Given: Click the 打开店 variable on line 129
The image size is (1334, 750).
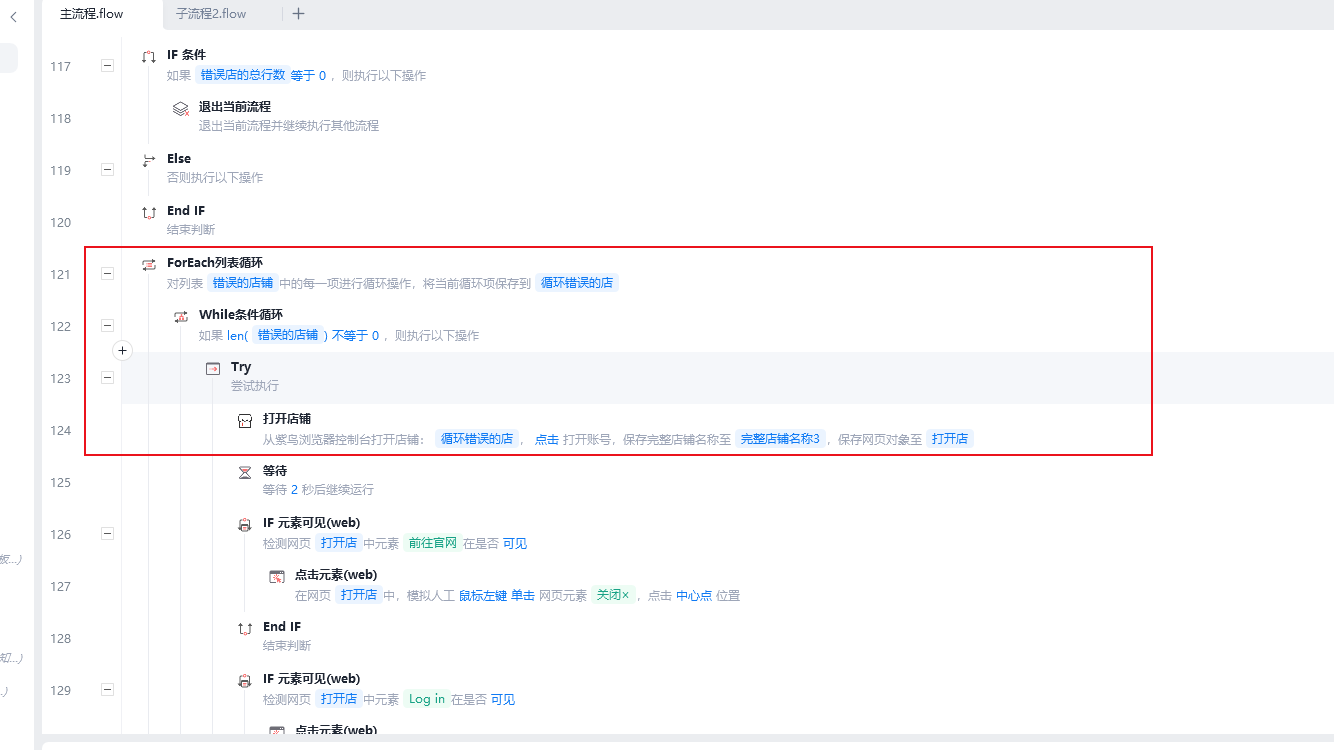Looking at the screenshot, I should (339, 699).
